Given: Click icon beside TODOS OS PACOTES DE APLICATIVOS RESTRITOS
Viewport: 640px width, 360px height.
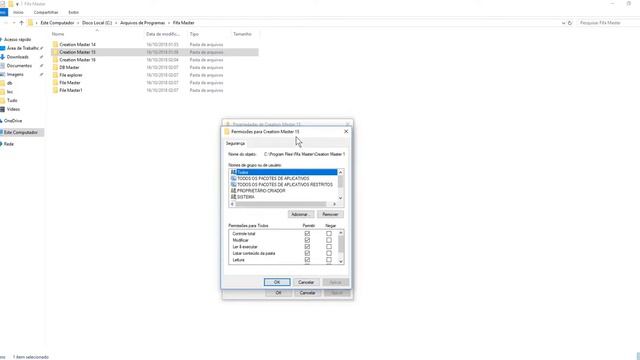Looking at the screenshot, I should click(233, 184).
